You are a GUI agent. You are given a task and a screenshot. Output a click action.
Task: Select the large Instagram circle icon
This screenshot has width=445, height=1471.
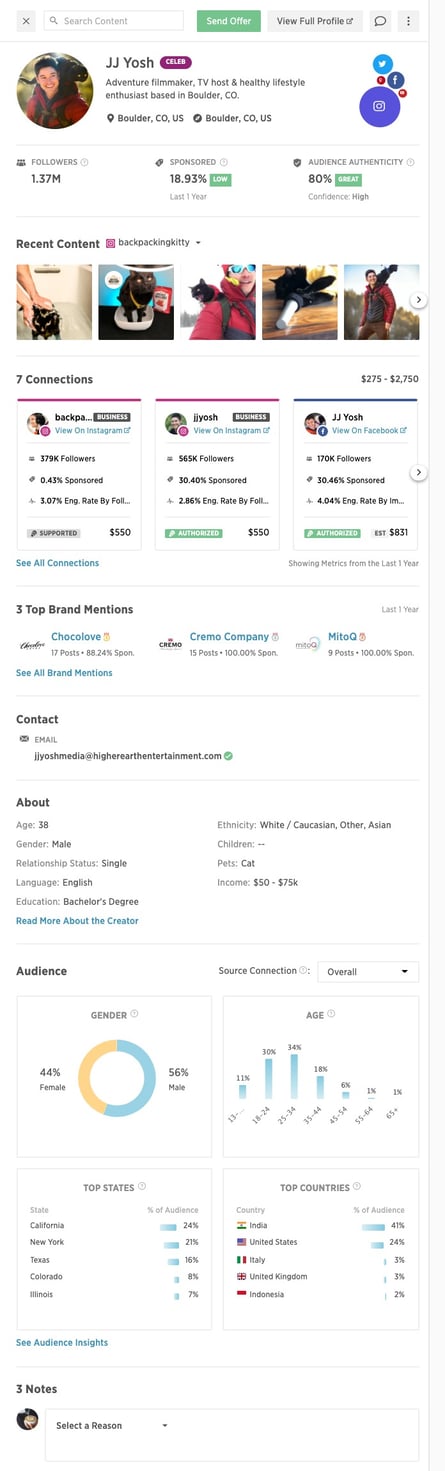(379, 106)
